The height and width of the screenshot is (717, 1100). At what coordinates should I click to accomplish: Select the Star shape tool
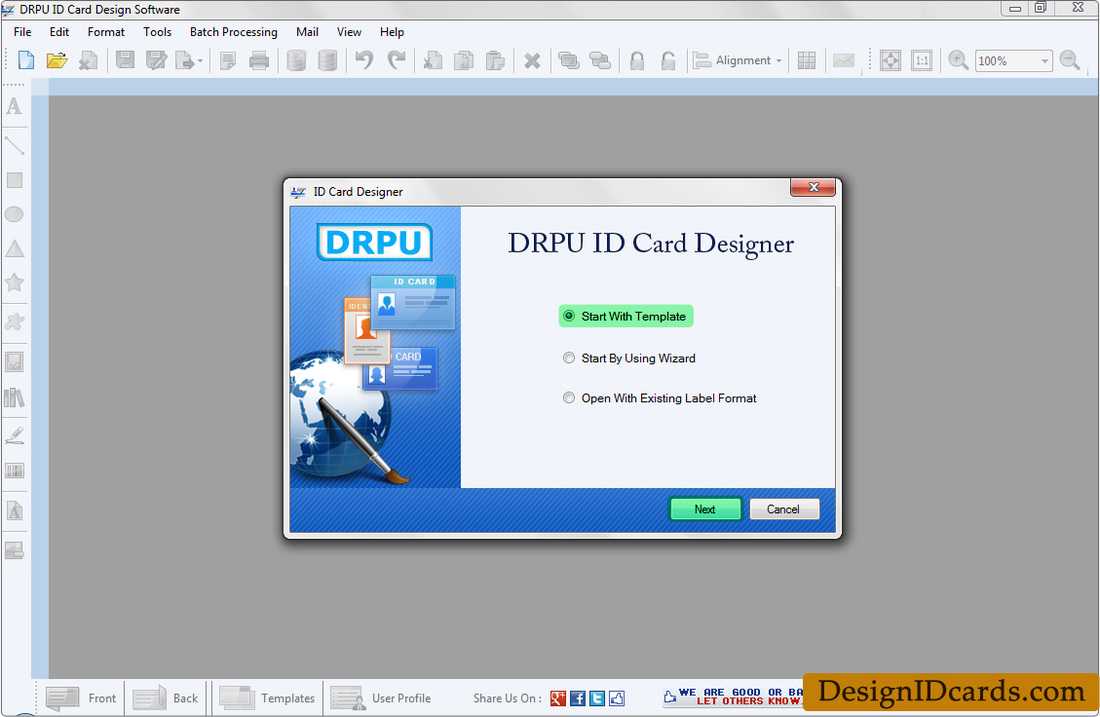click(x=14, y=283)
